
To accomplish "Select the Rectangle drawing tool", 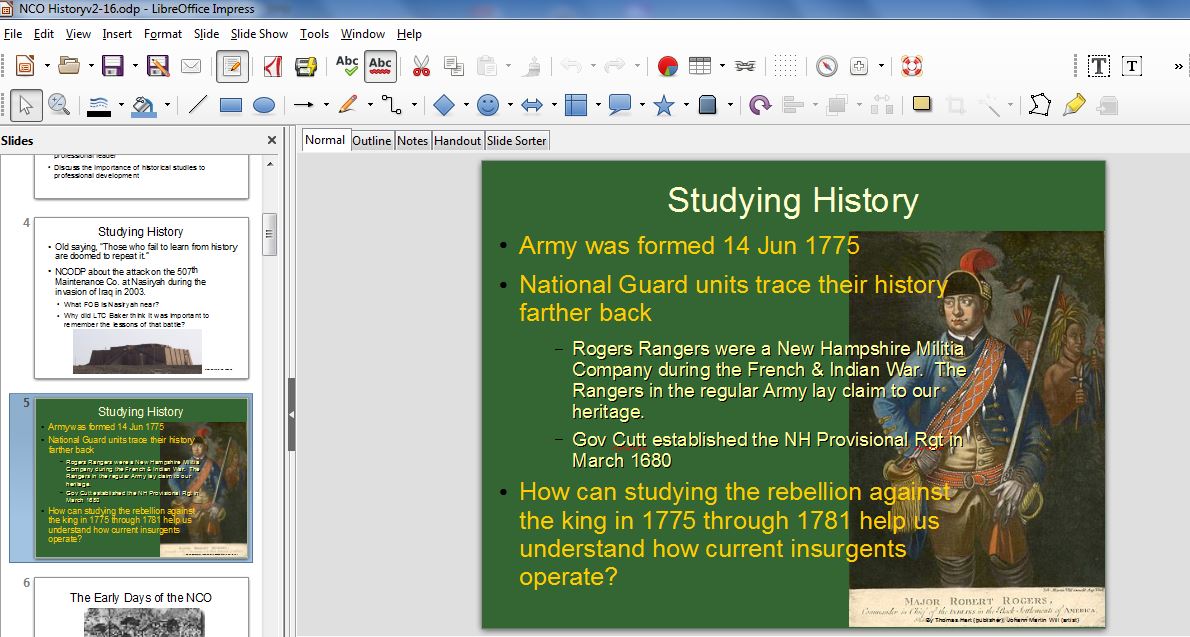I will (x=231, y=105).
